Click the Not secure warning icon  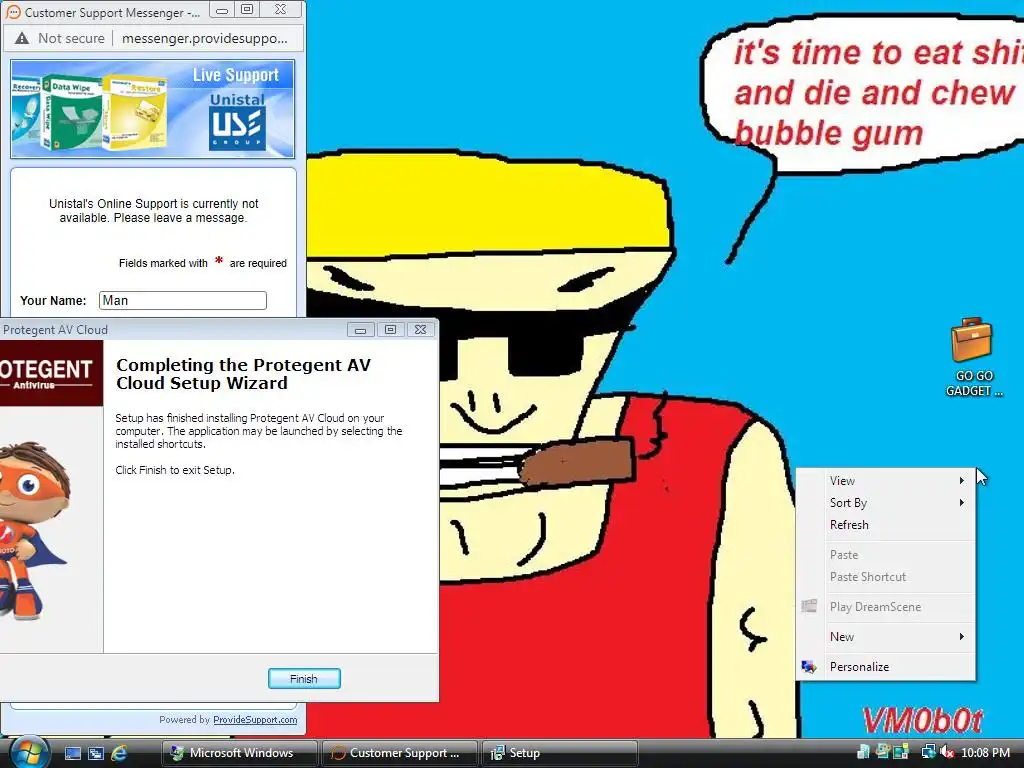[x=22, y=39]
